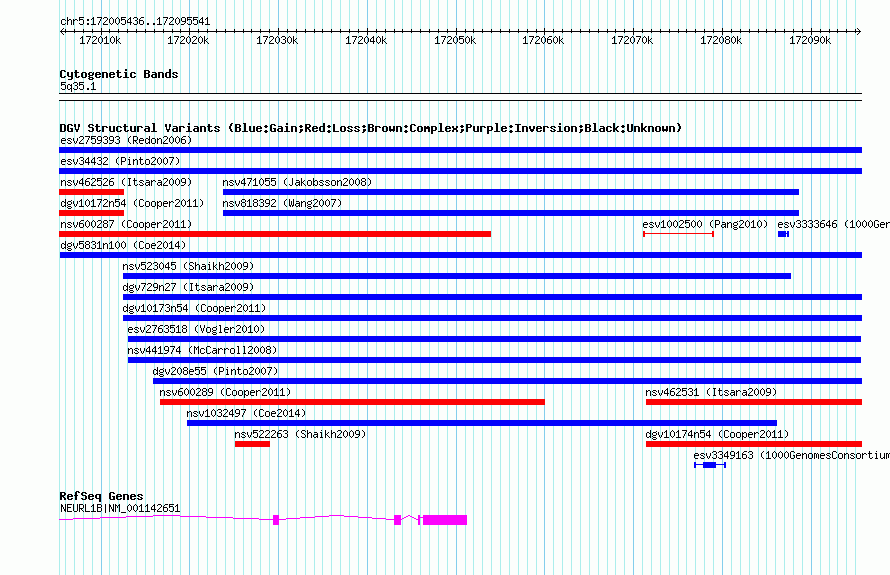This screenshot has height=575, width=890.
Task: Select the dgv10173n54 blue gain bar
Action: [493, 318]
